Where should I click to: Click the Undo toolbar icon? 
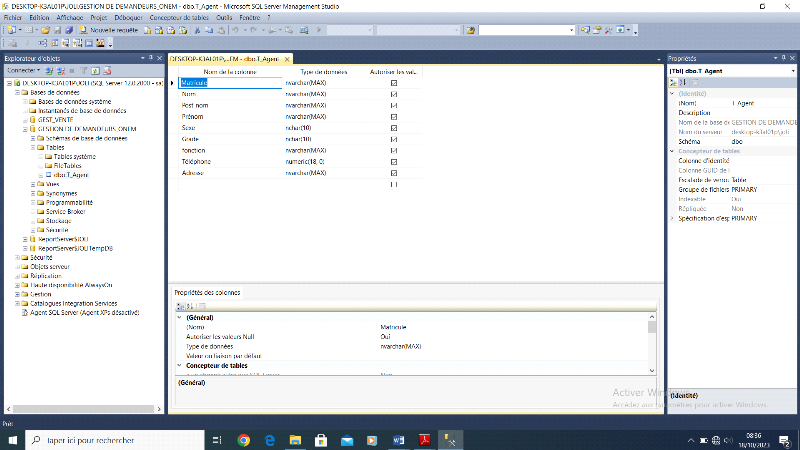[x=235, y=30]
